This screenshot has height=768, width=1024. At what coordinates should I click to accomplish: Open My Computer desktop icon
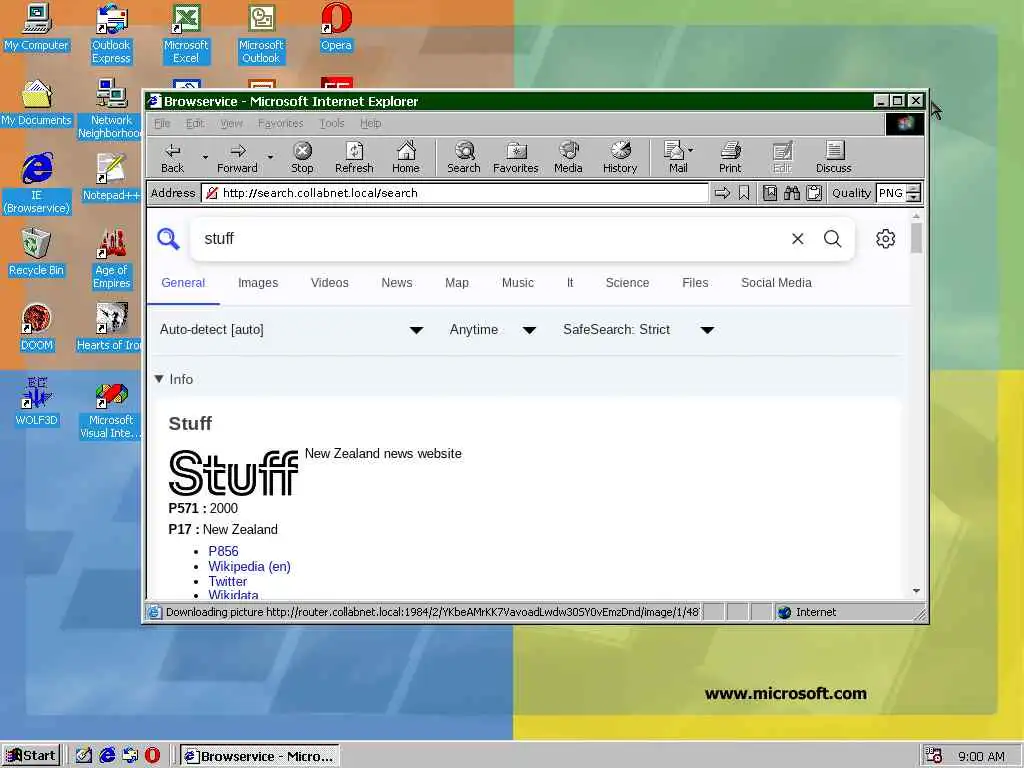37,28
